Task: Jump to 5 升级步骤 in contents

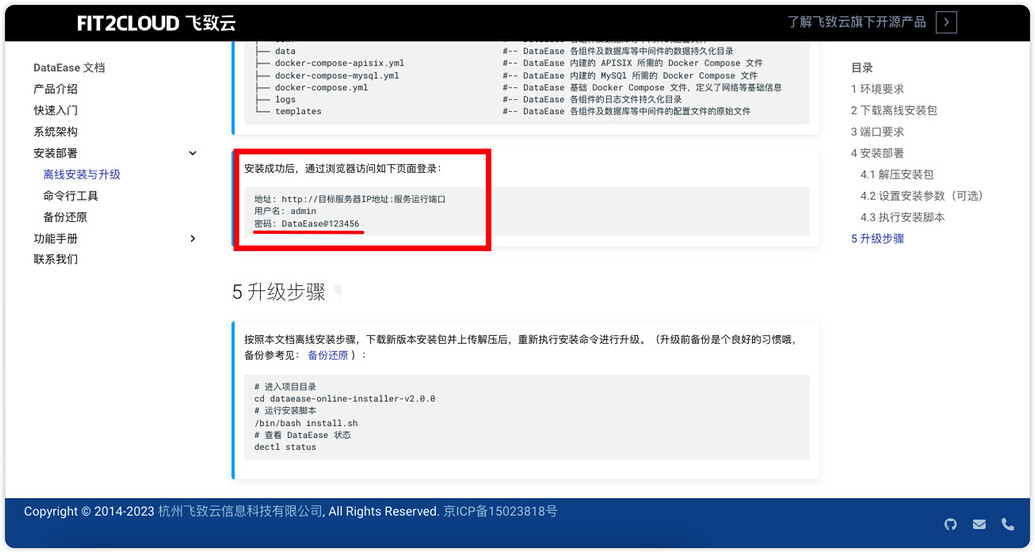Action: pos(877,238)
